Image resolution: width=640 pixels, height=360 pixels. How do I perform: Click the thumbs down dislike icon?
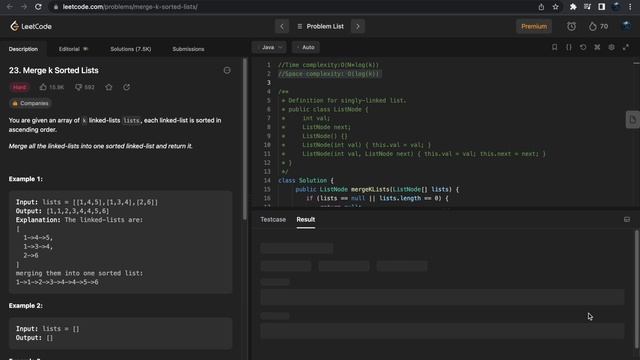click(x=78, y=87)
